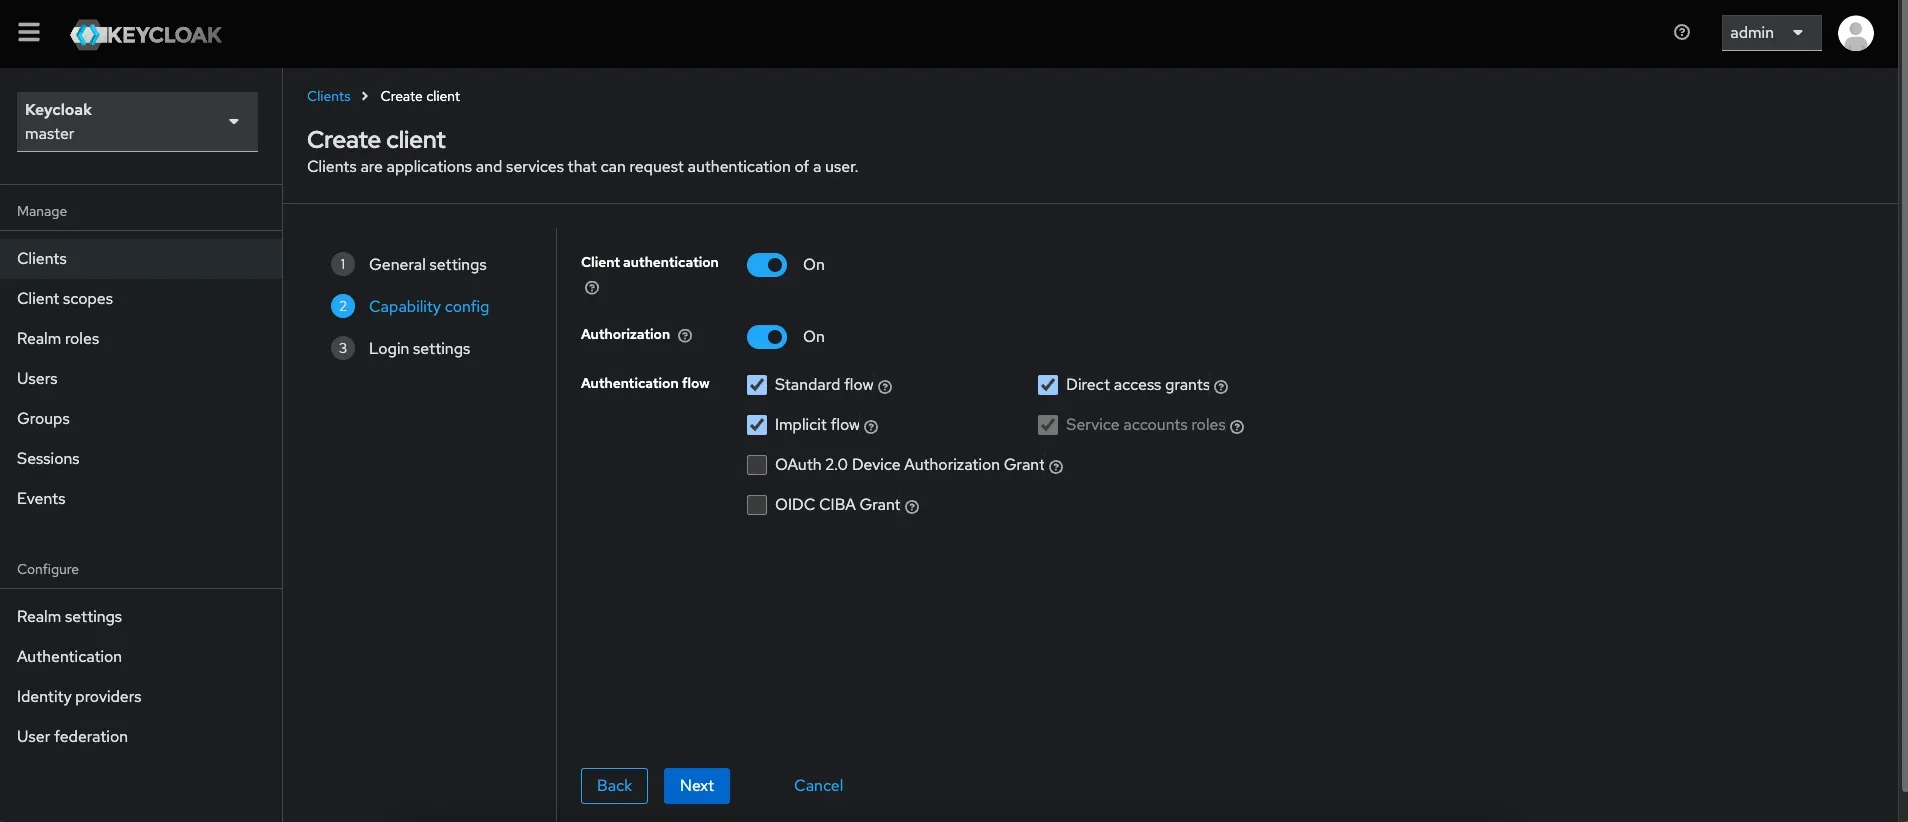Click the Clients breadcrumb link
The height and width of the screenshot is (822, 1908).
click(x=328, y=96)
